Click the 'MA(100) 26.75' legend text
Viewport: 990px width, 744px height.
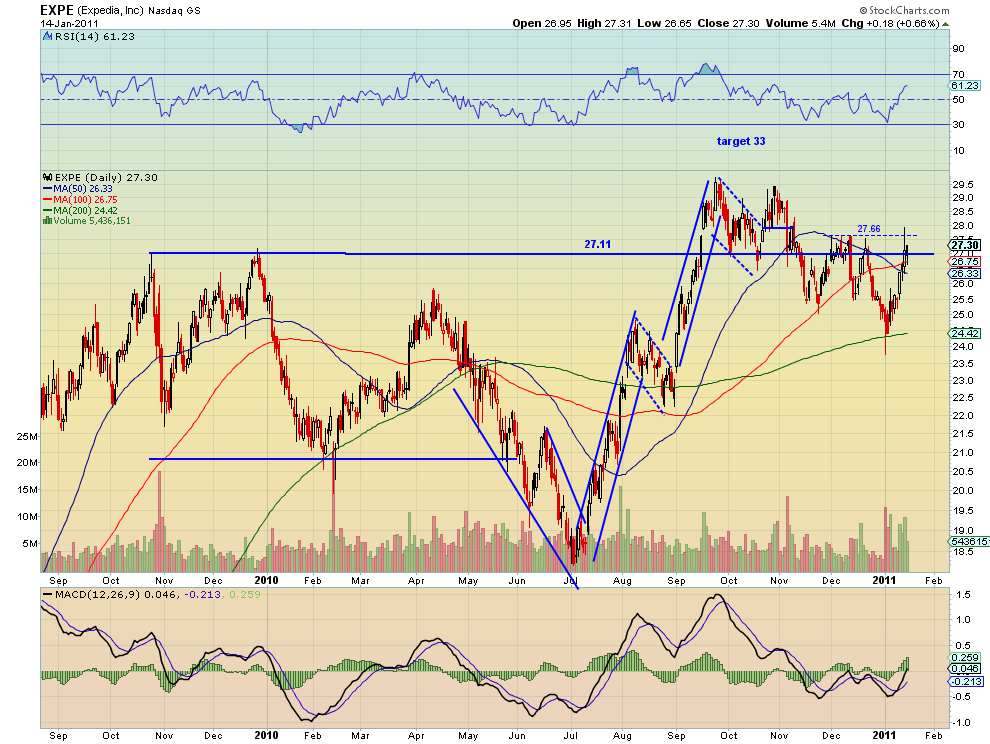pos(85,200)
